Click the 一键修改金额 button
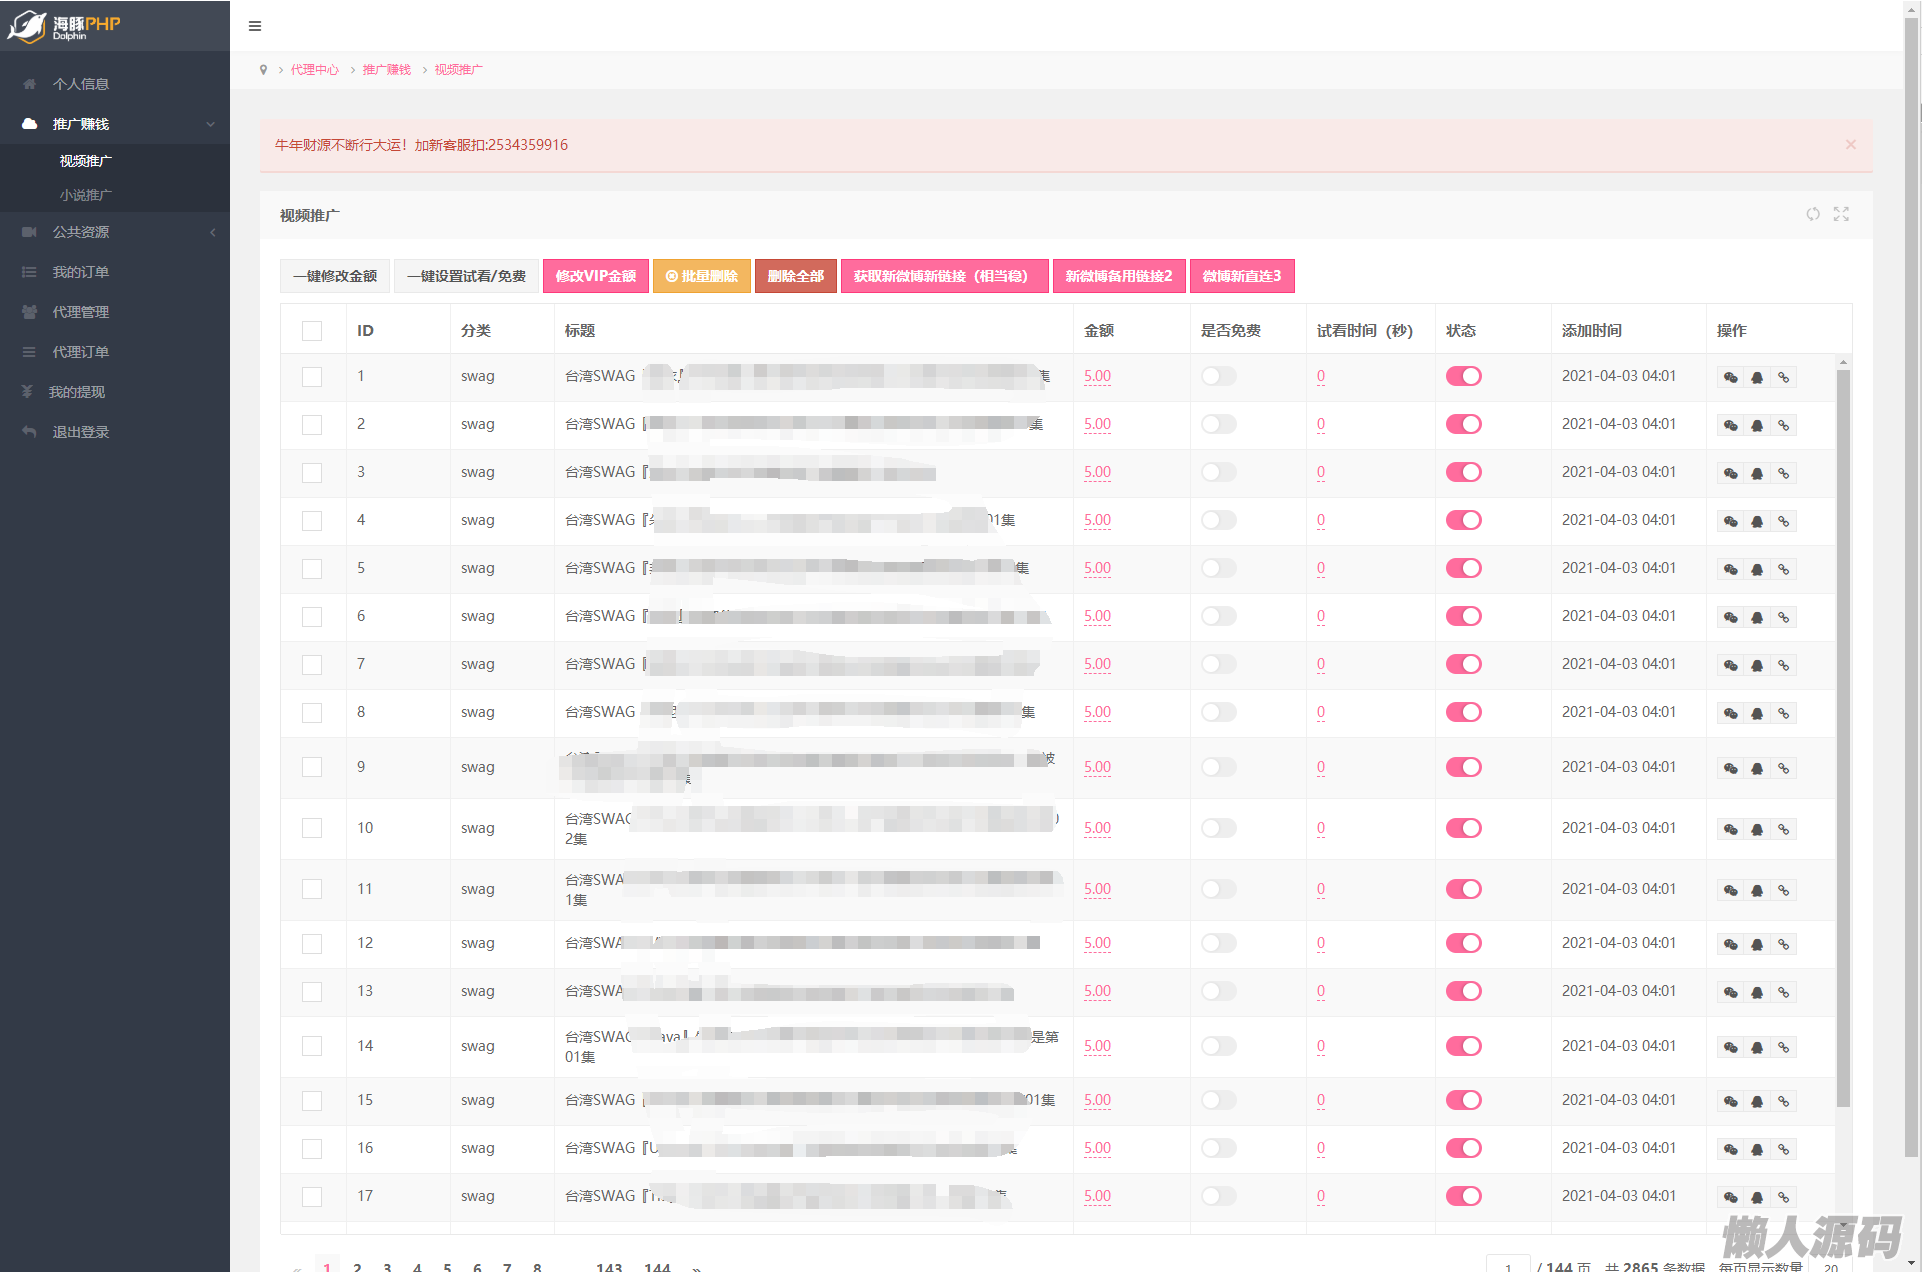Viewport: 1922px width, 1272px height. coord(335,276)
